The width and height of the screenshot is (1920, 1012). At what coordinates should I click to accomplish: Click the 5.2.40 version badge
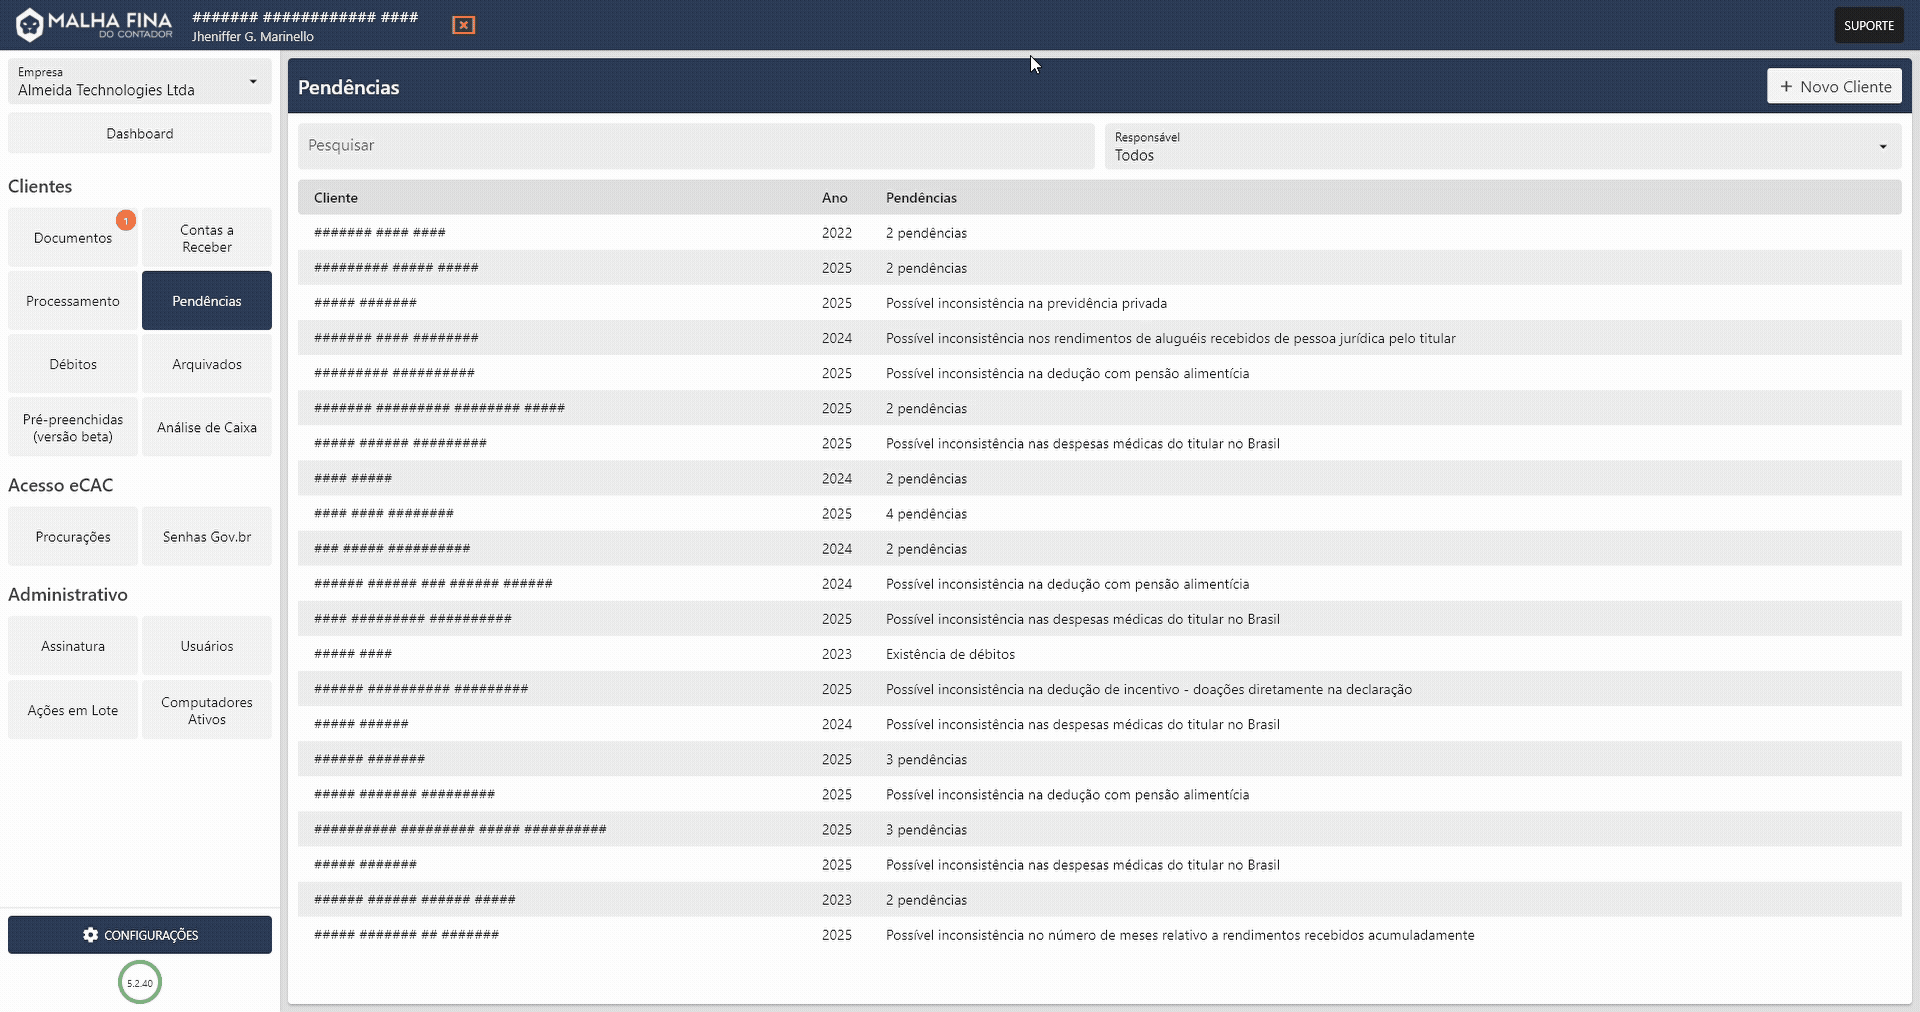click(139, 982)
